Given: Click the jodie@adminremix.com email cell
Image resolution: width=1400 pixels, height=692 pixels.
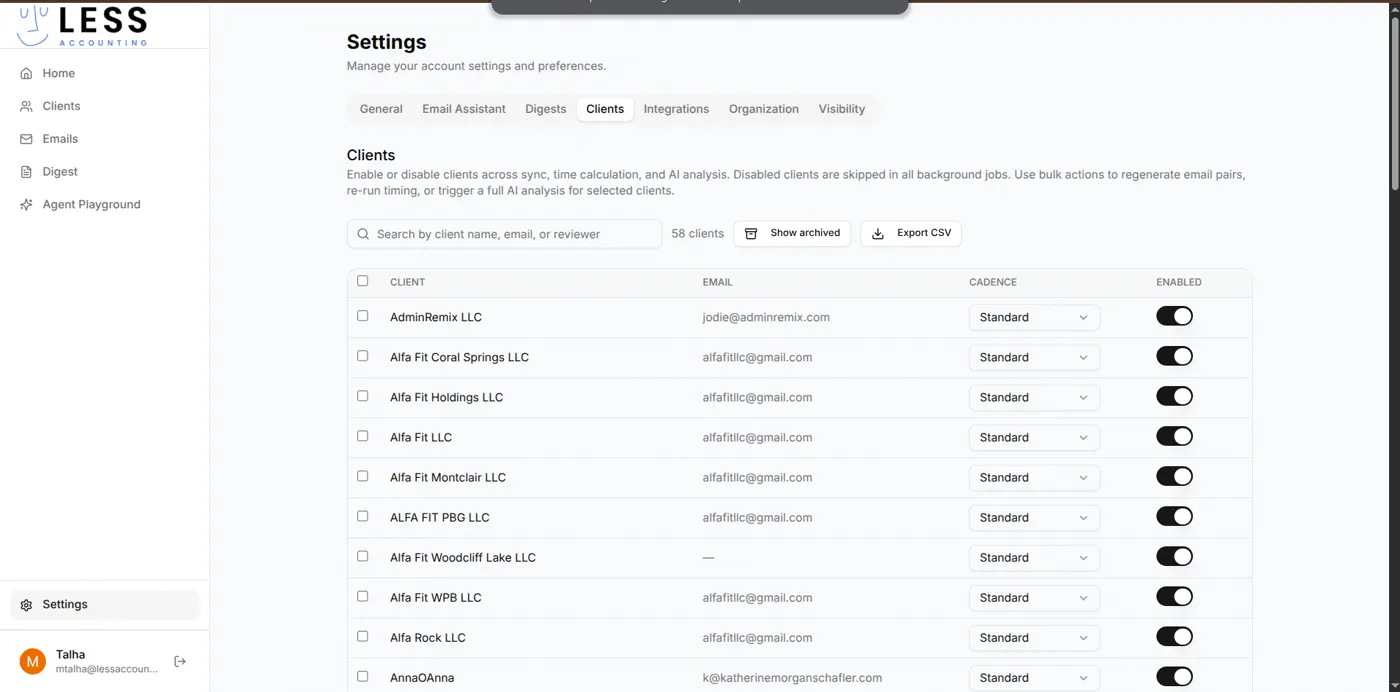Looking at the screenshot, I should [x=766, y=317].
